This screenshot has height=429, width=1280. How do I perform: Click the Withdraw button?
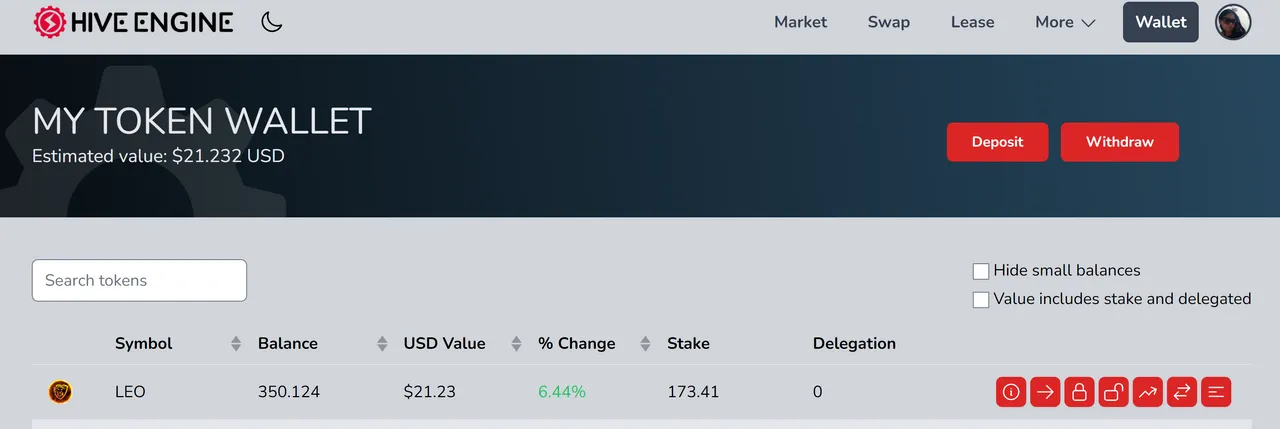(1120, 142)
